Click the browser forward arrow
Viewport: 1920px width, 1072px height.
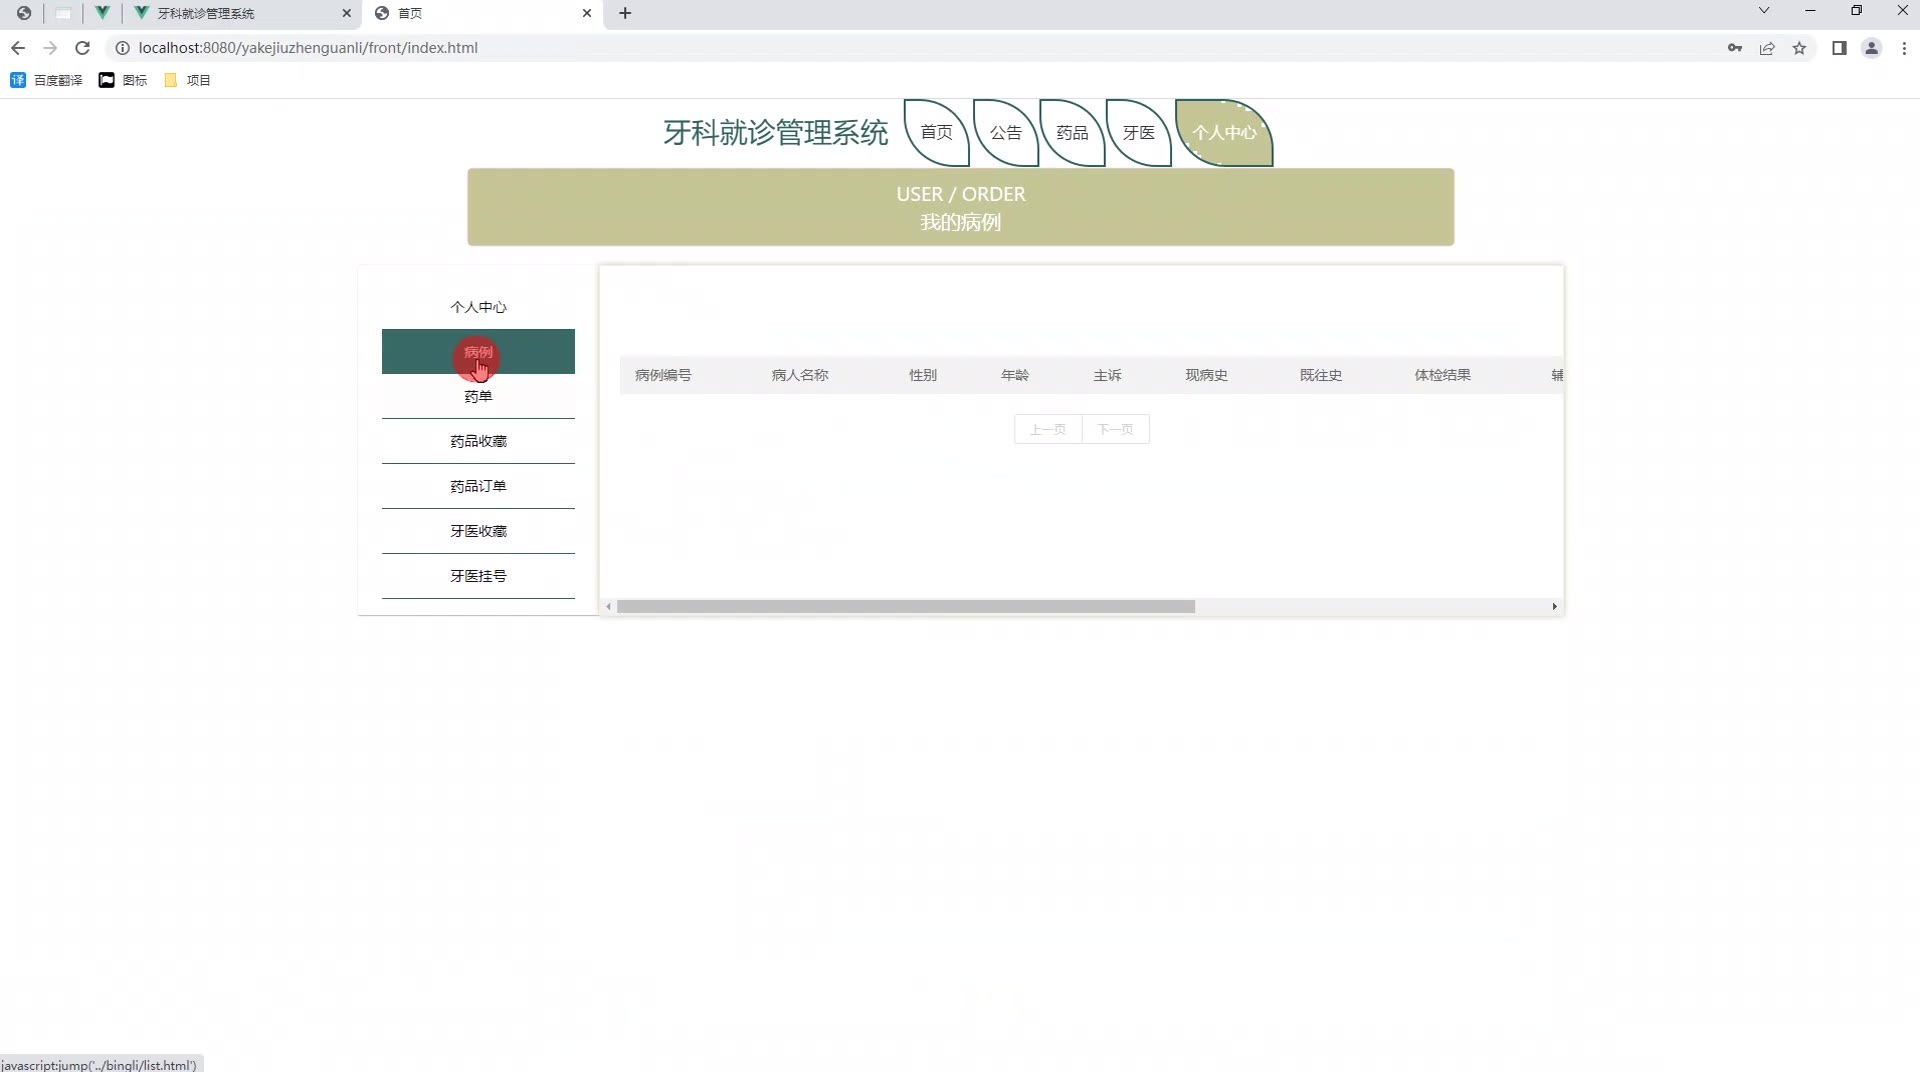point(50,48)
